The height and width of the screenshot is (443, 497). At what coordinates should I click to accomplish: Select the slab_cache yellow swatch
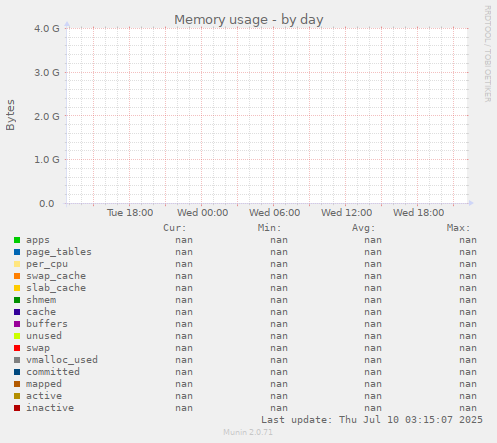click(x=17, y=288)
